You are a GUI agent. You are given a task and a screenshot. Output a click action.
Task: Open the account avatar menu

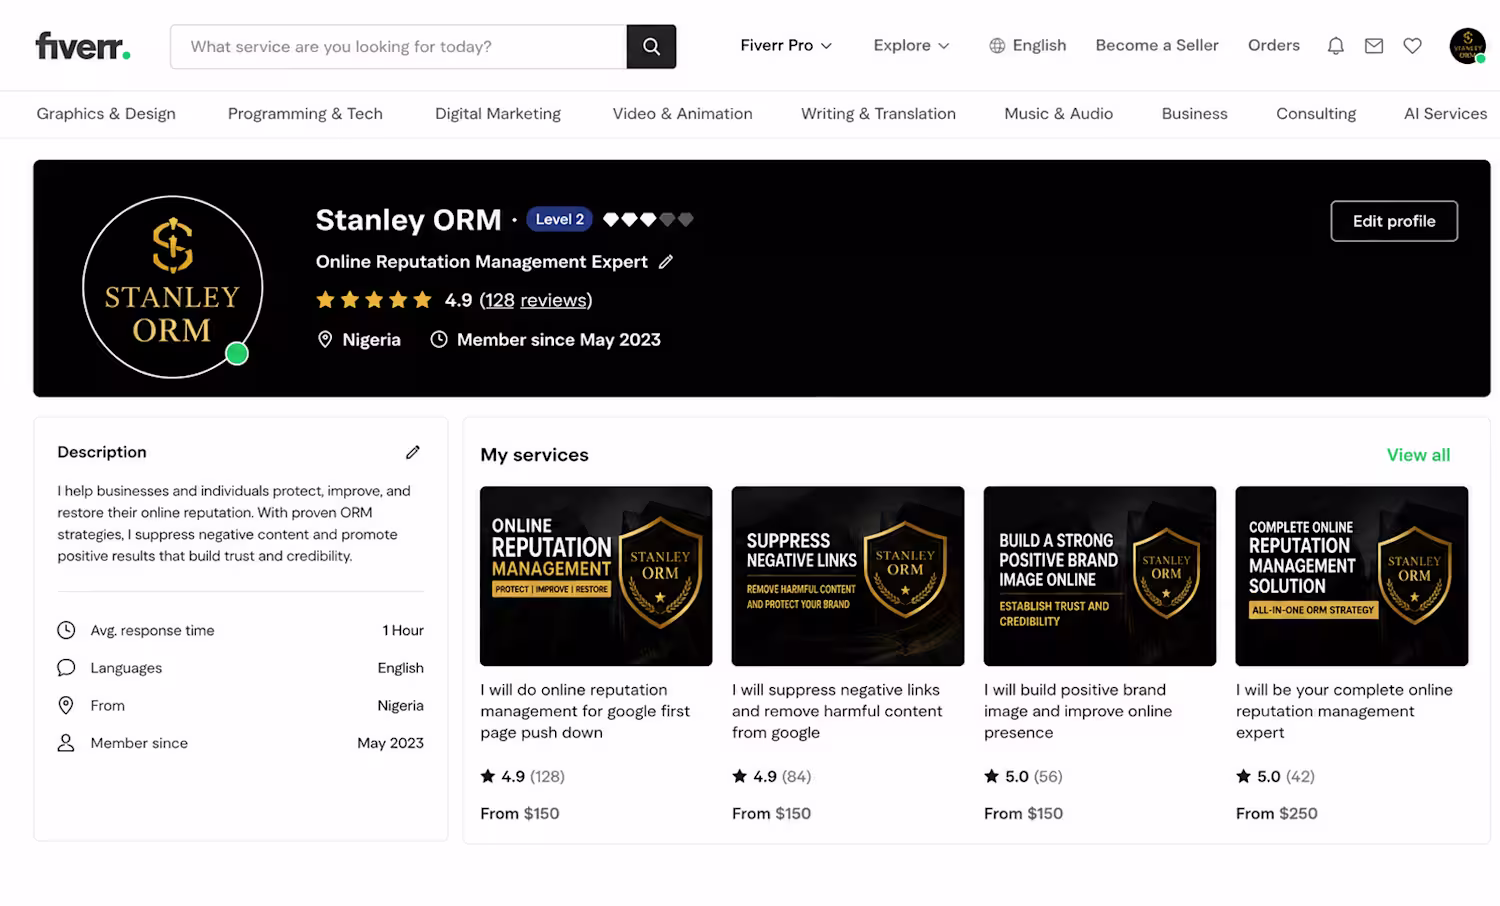coord(1467,46)
